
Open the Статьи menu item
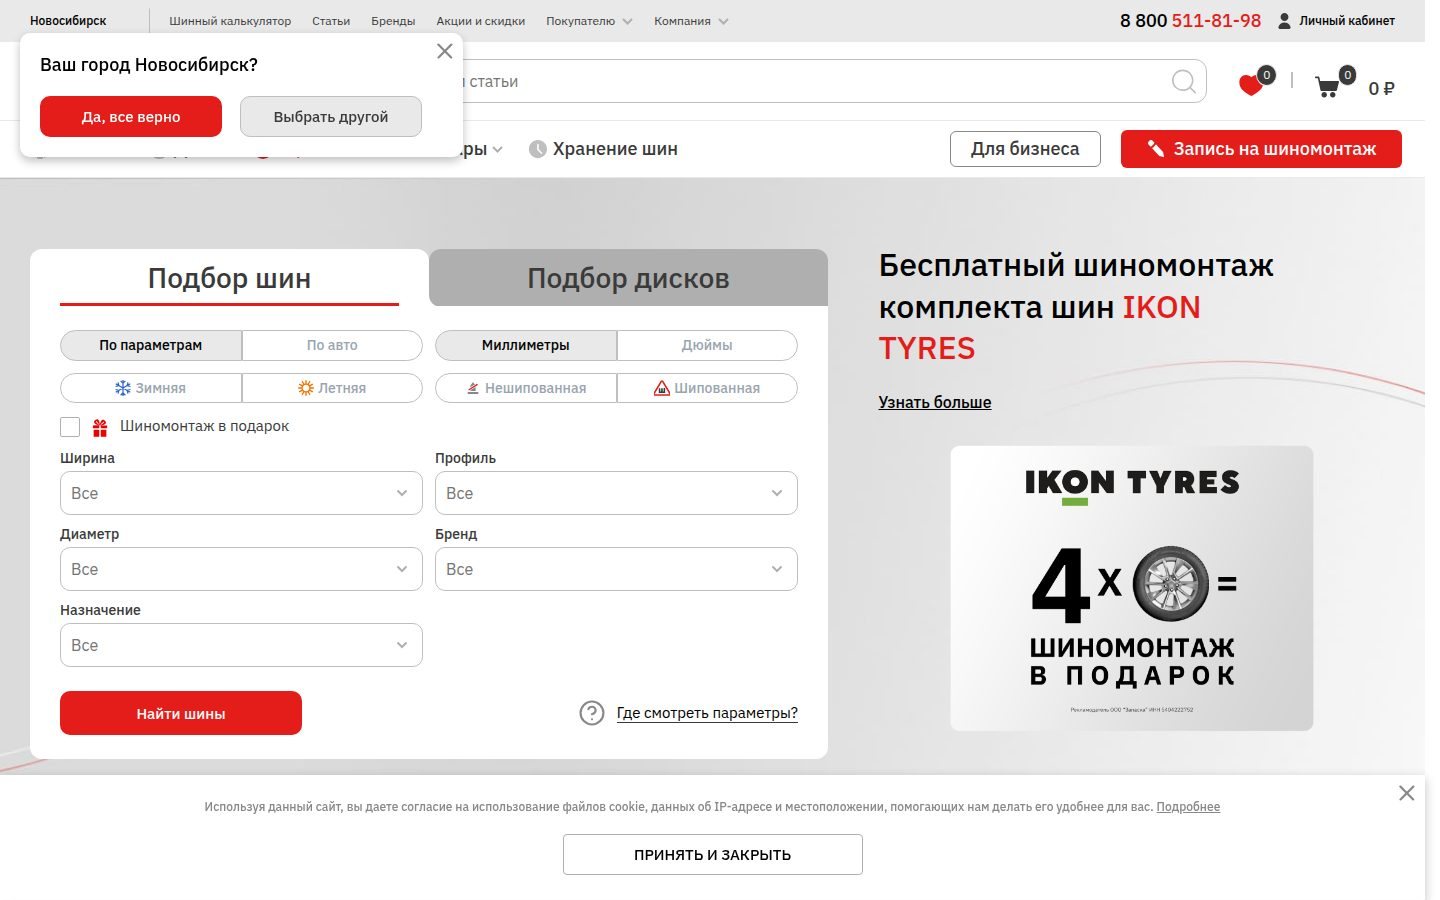click(331, 21)
